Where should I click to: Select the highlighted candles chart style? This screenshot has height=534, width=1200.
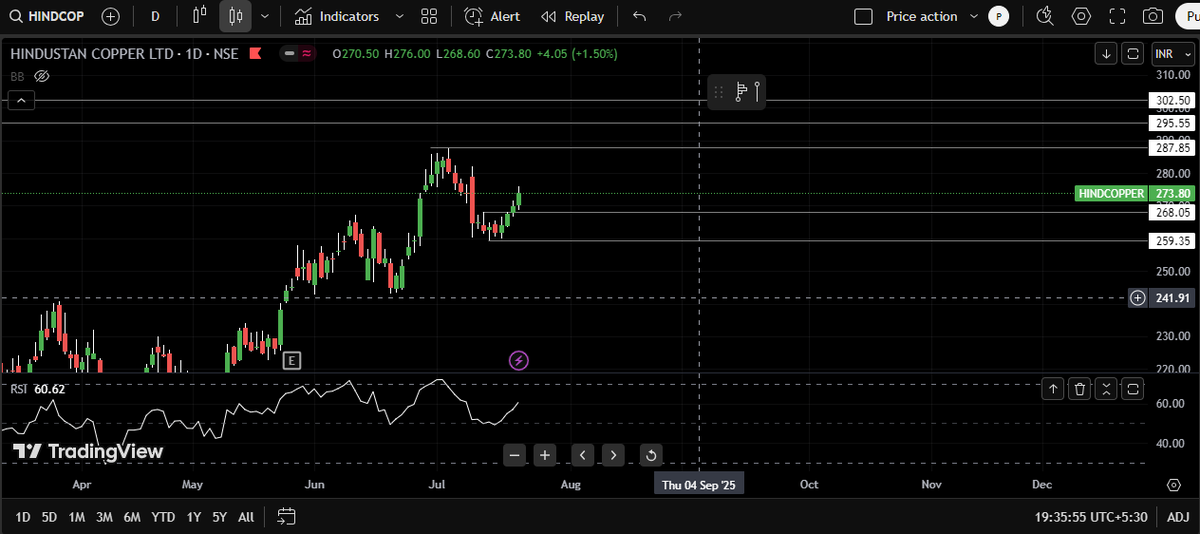pos(236,16)
